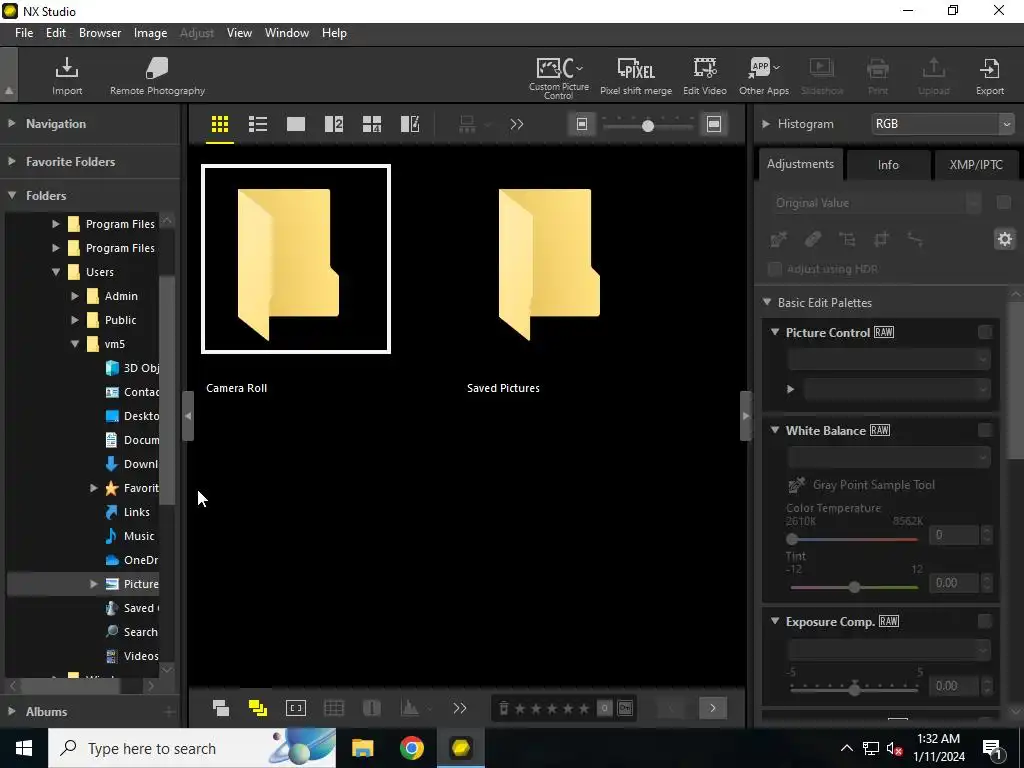
Task: Open the Window menu
Action: [287, 33]
